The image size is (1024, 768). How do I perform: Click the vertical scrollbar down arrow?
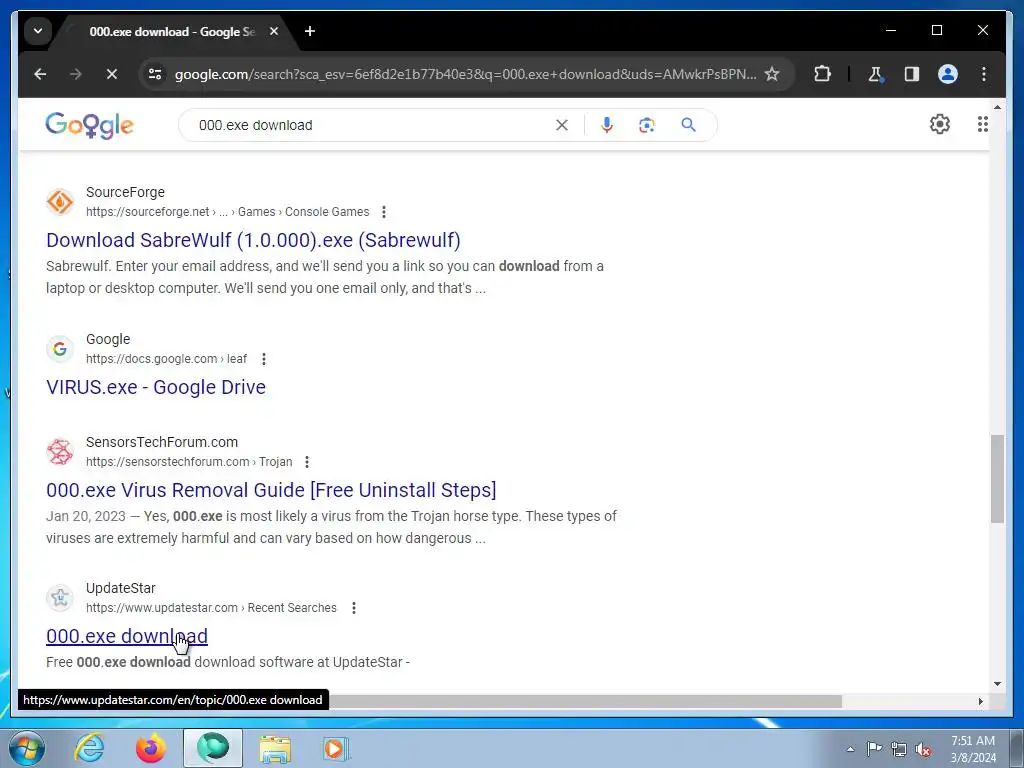click(997, 684)
